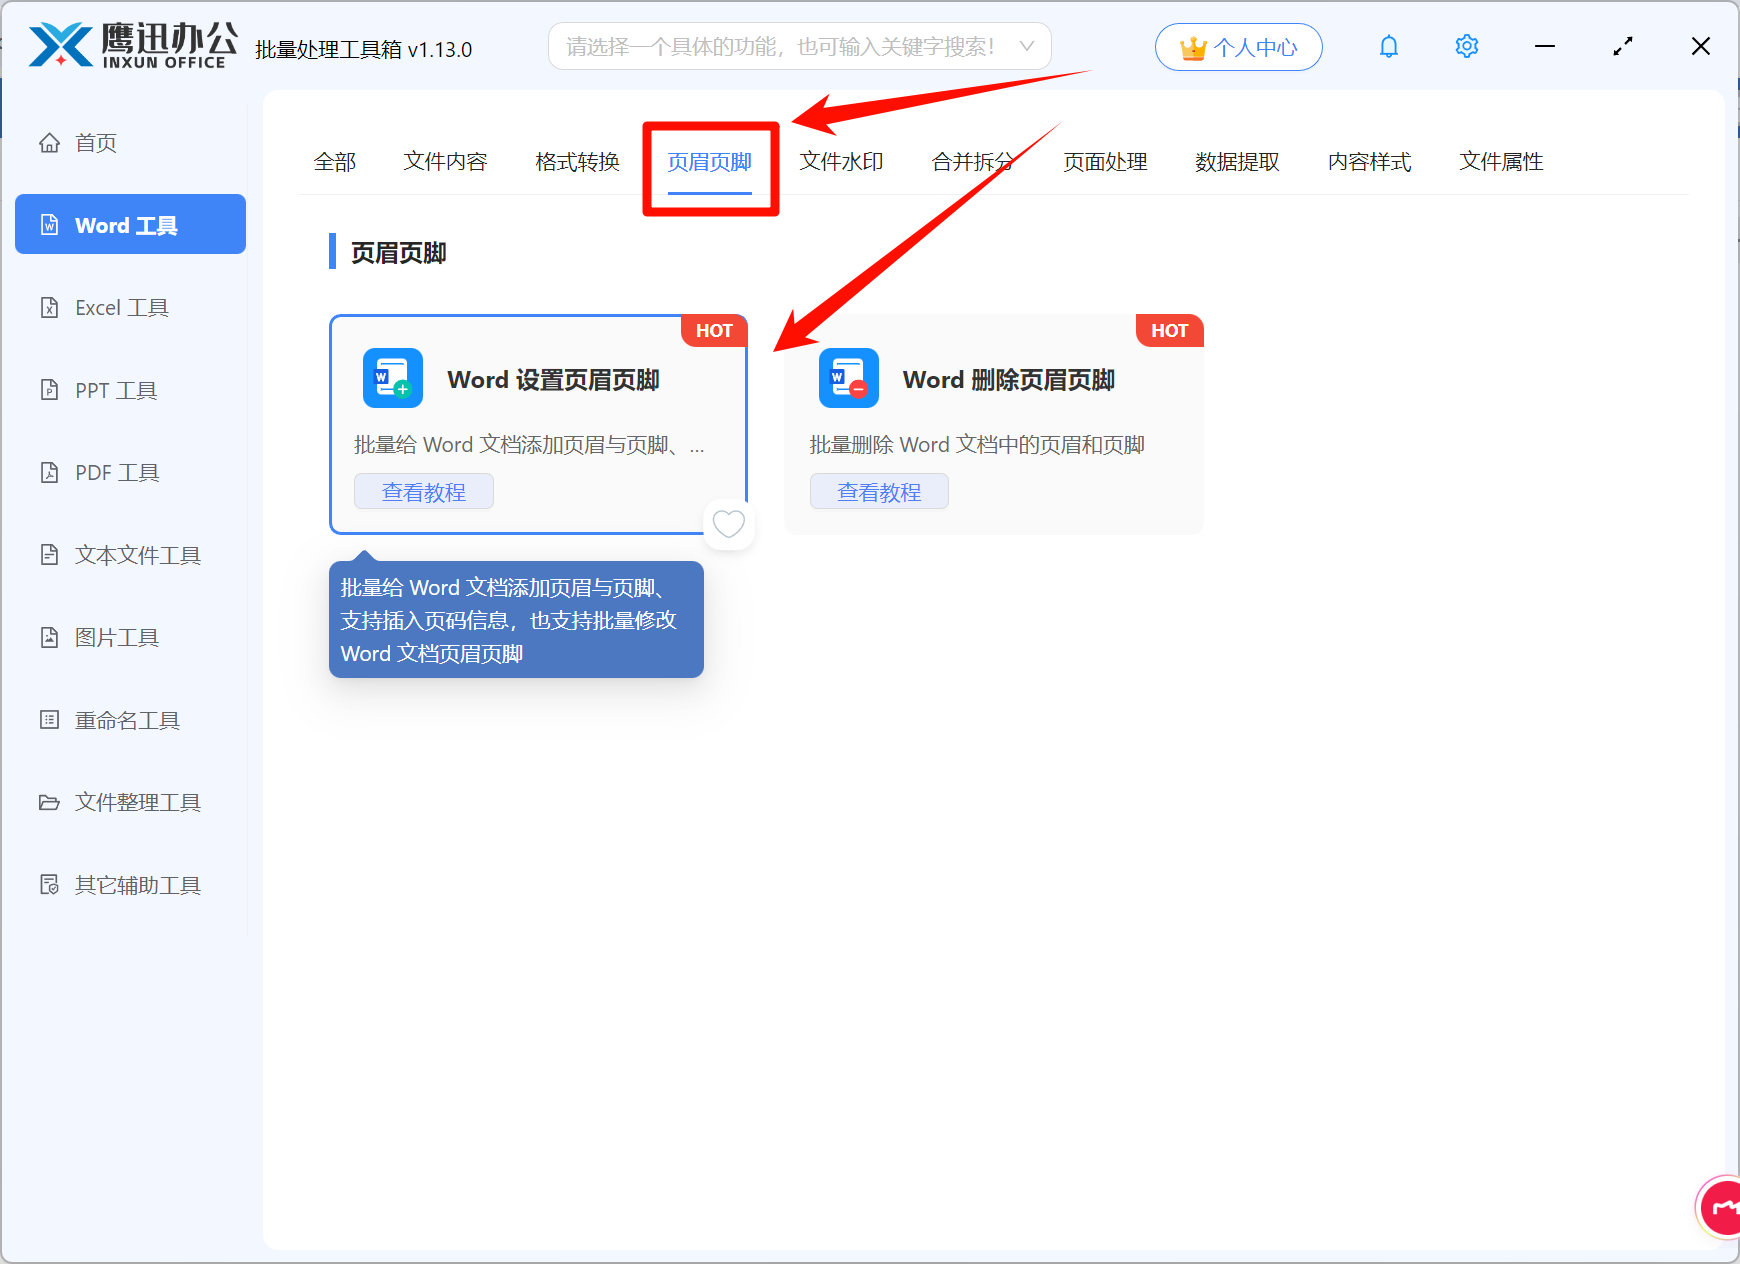Select the 重命名工具 rename tools
Viewport: 1740px width, 1264px height.
coord(127,719)
